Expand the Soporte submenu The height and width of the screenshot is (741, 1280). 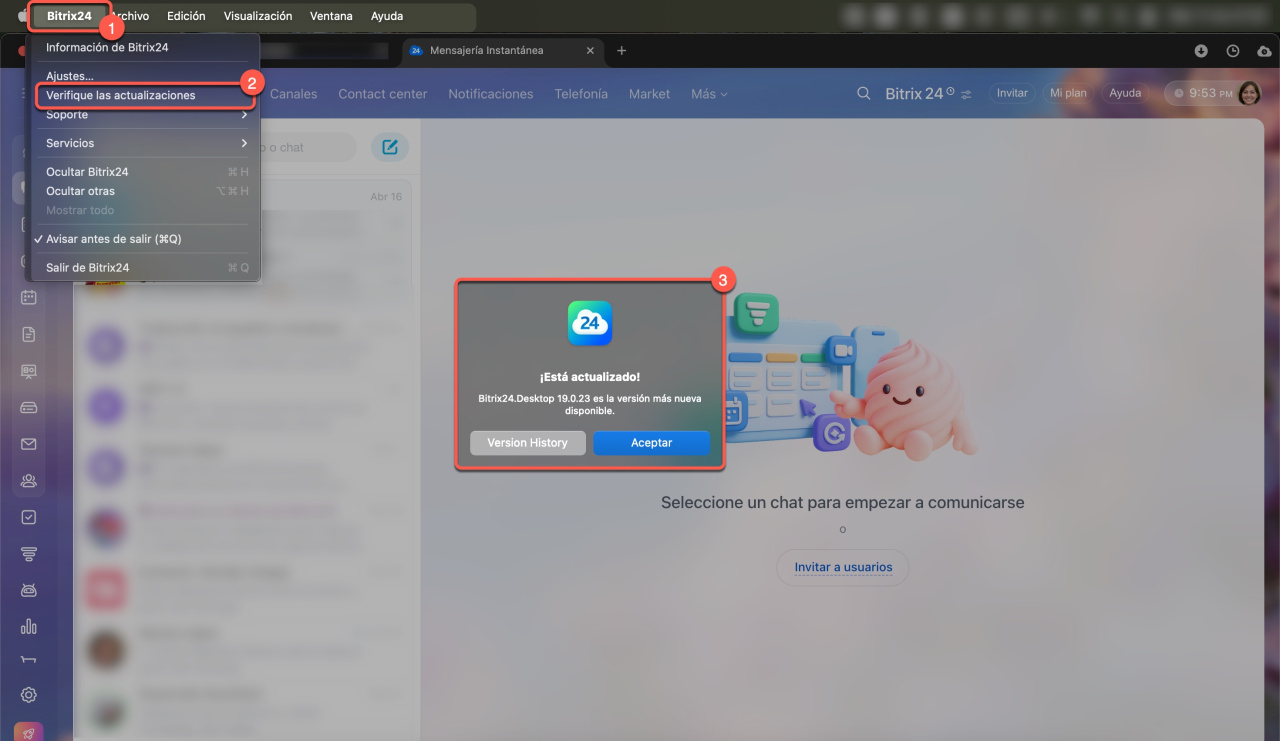click(x=145, y=115)
